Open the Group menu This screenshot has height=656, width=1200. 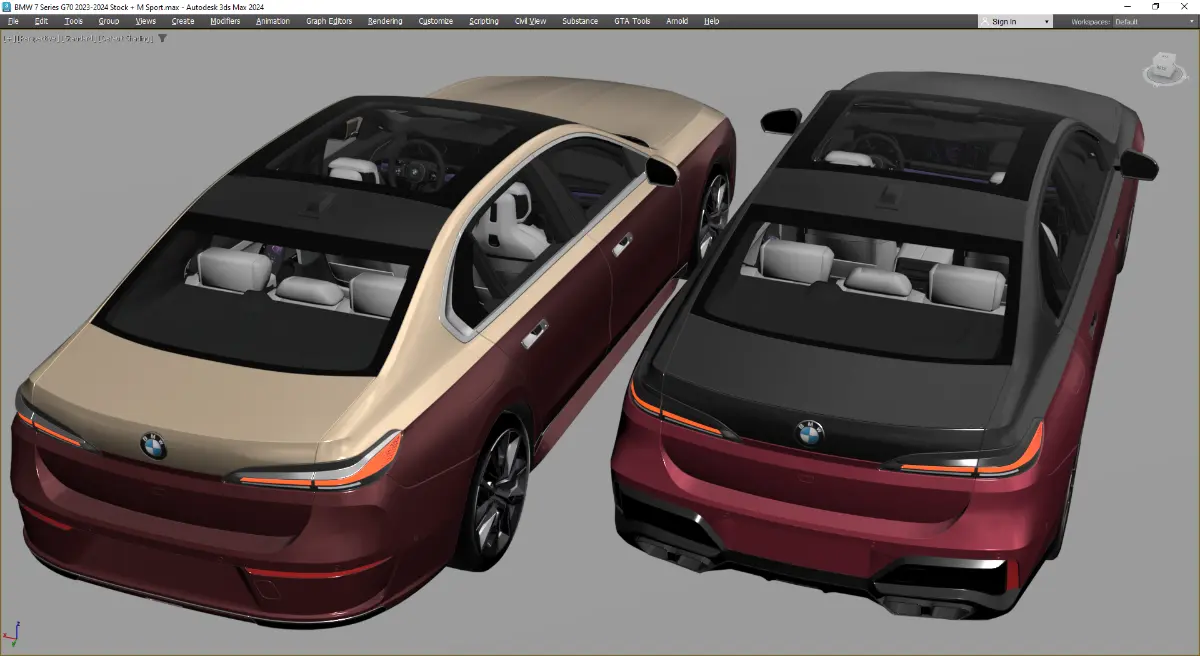[x=108, y=21]
